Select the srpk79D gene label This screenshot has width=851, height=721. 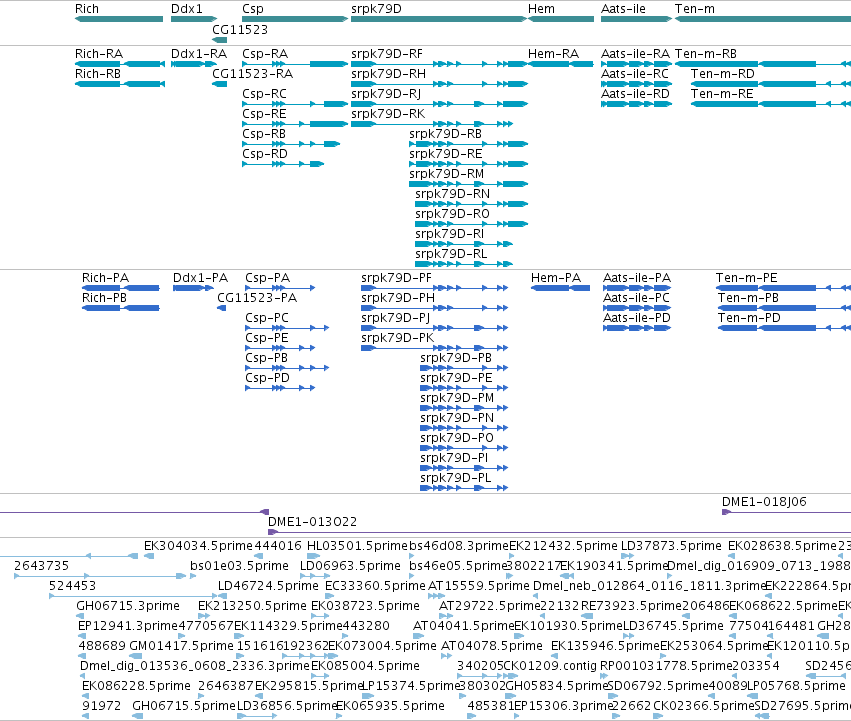click(376, 9)
